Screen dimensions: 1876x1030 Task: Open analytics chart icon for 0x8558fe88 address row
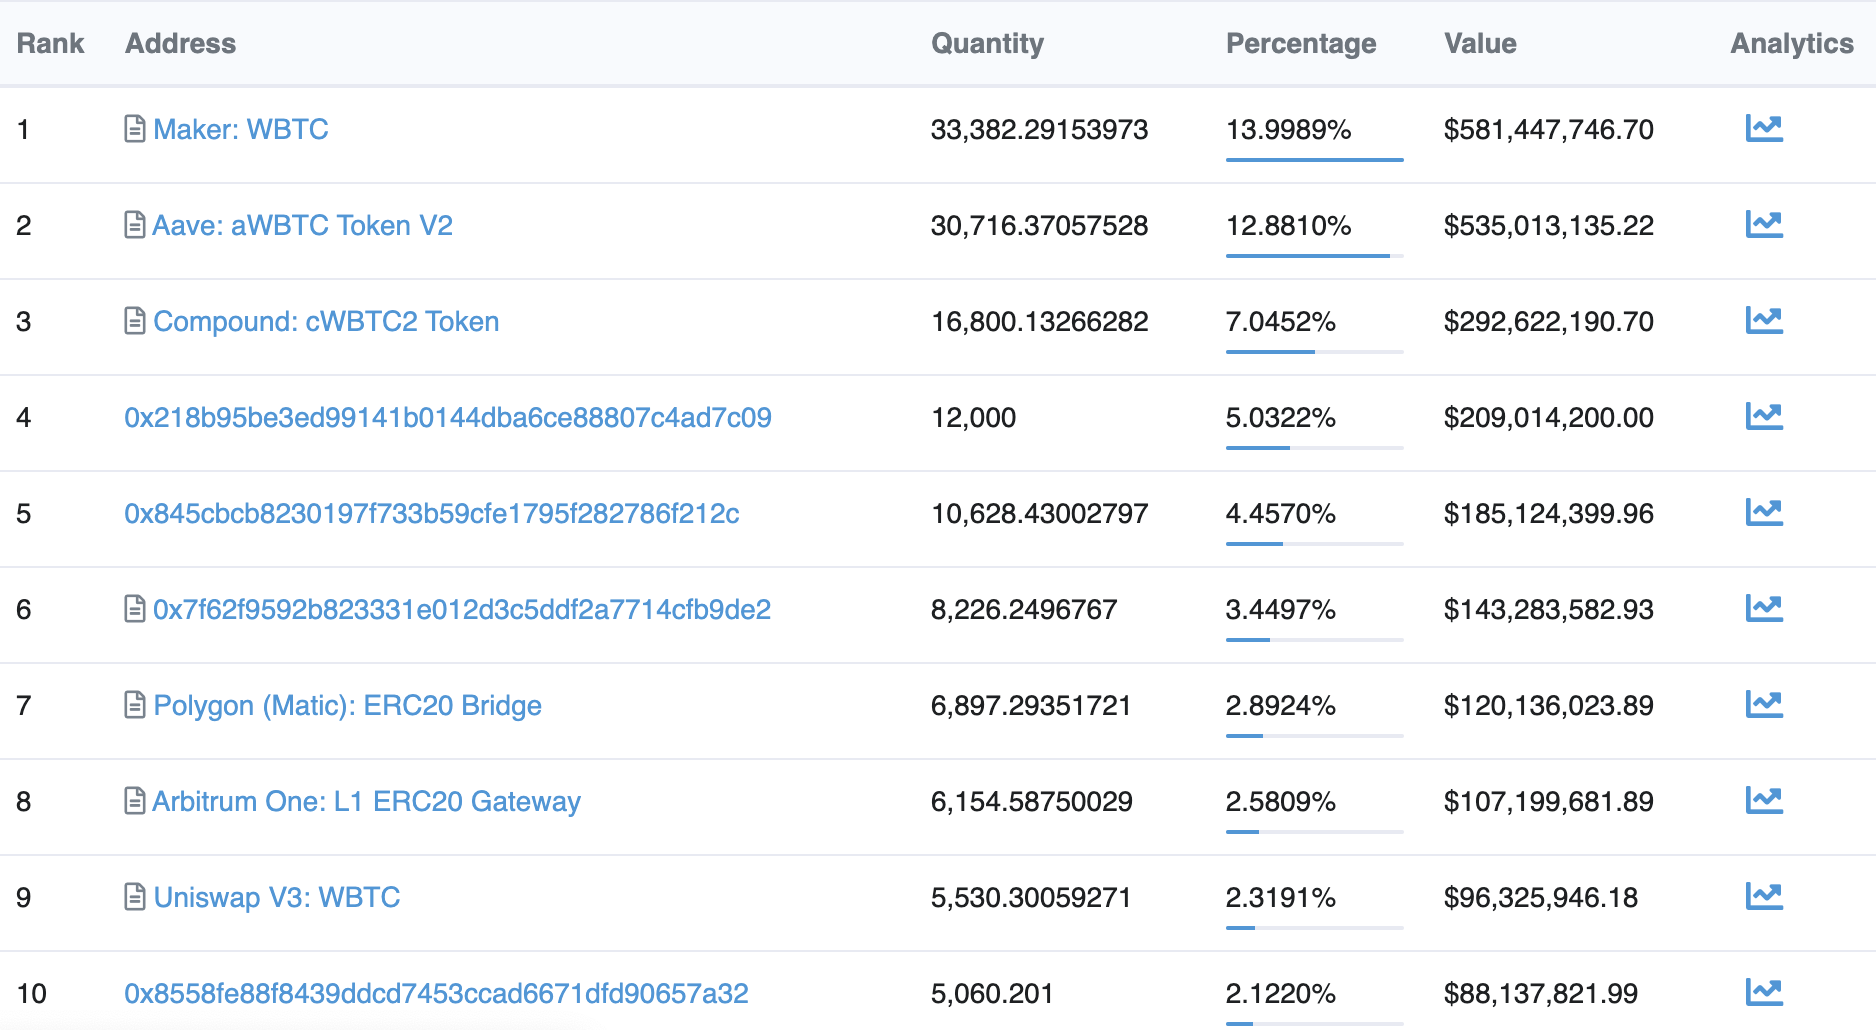pos(1764,992)
